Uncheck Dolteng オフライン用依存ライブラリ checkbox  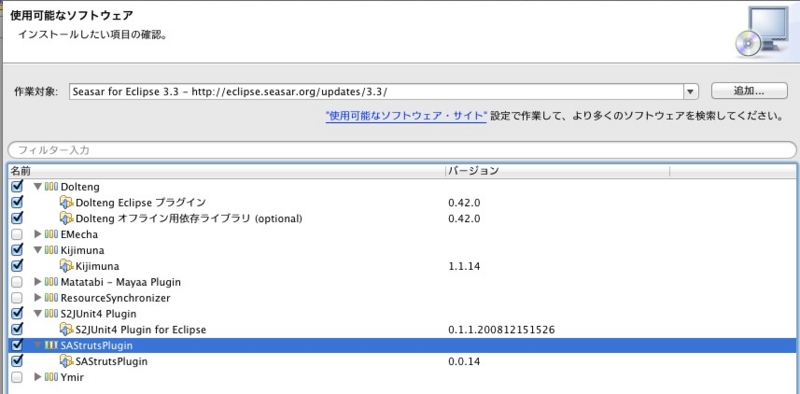17,218
